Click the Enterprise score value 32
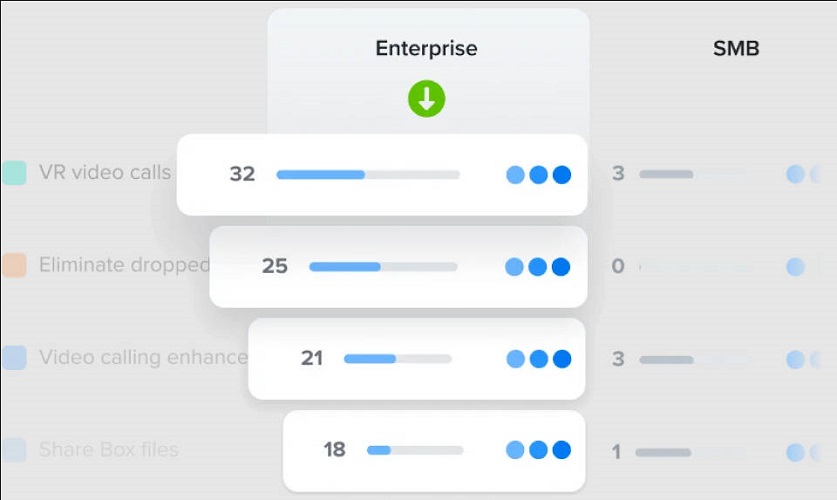 pyautogui.click(x=242, y=174)
